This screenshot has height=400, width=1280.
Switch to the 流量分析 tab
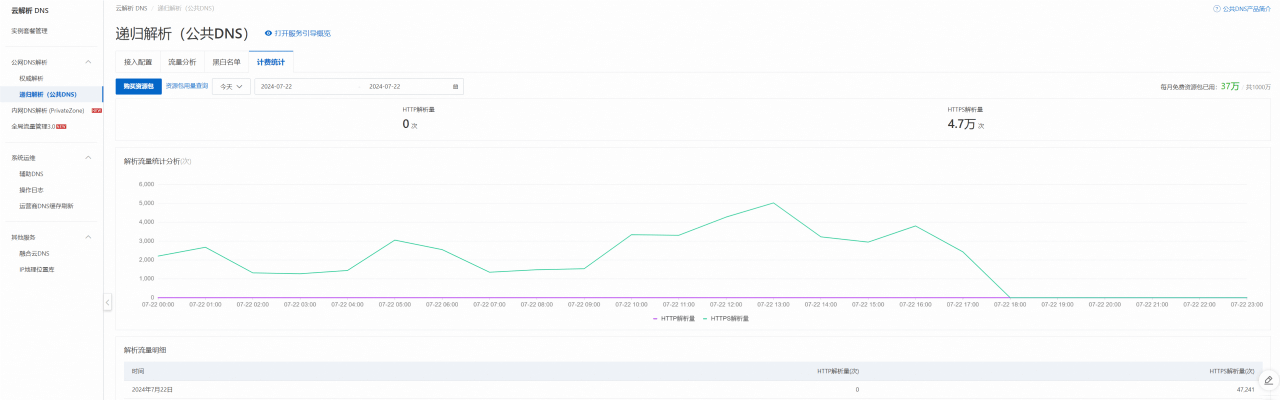click(182, 62)
